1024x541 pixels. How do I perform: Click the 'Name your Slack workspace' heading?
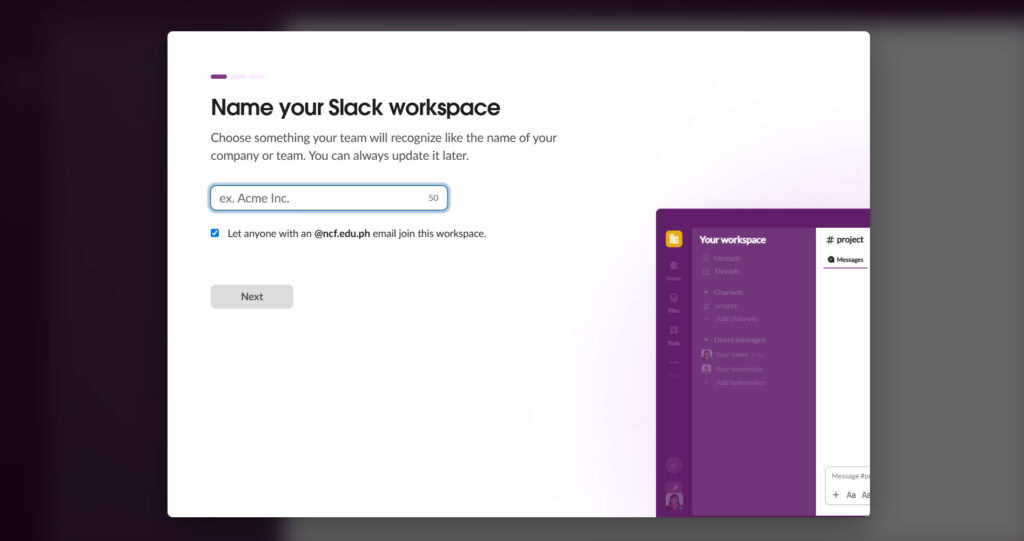point(355,108)
